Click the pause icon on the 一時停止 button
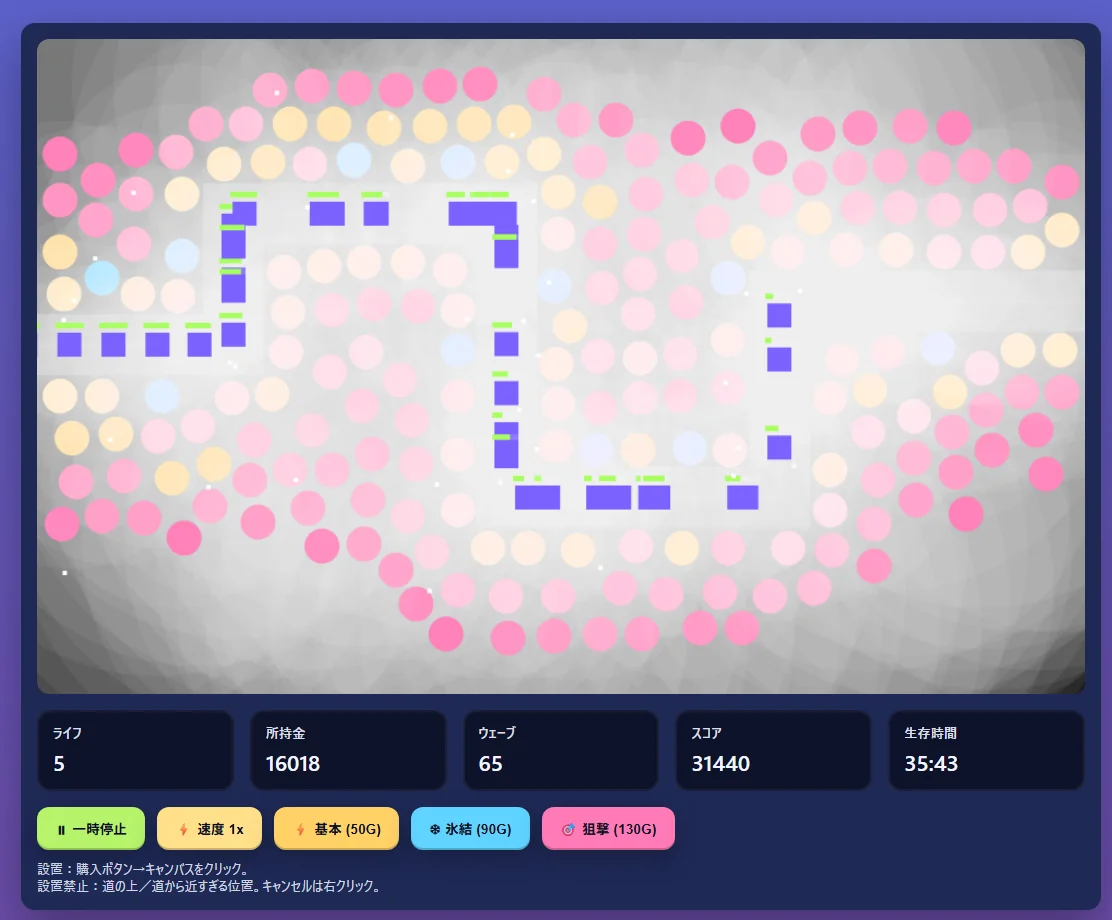1112x920 pixels. [x=61, y=829]
